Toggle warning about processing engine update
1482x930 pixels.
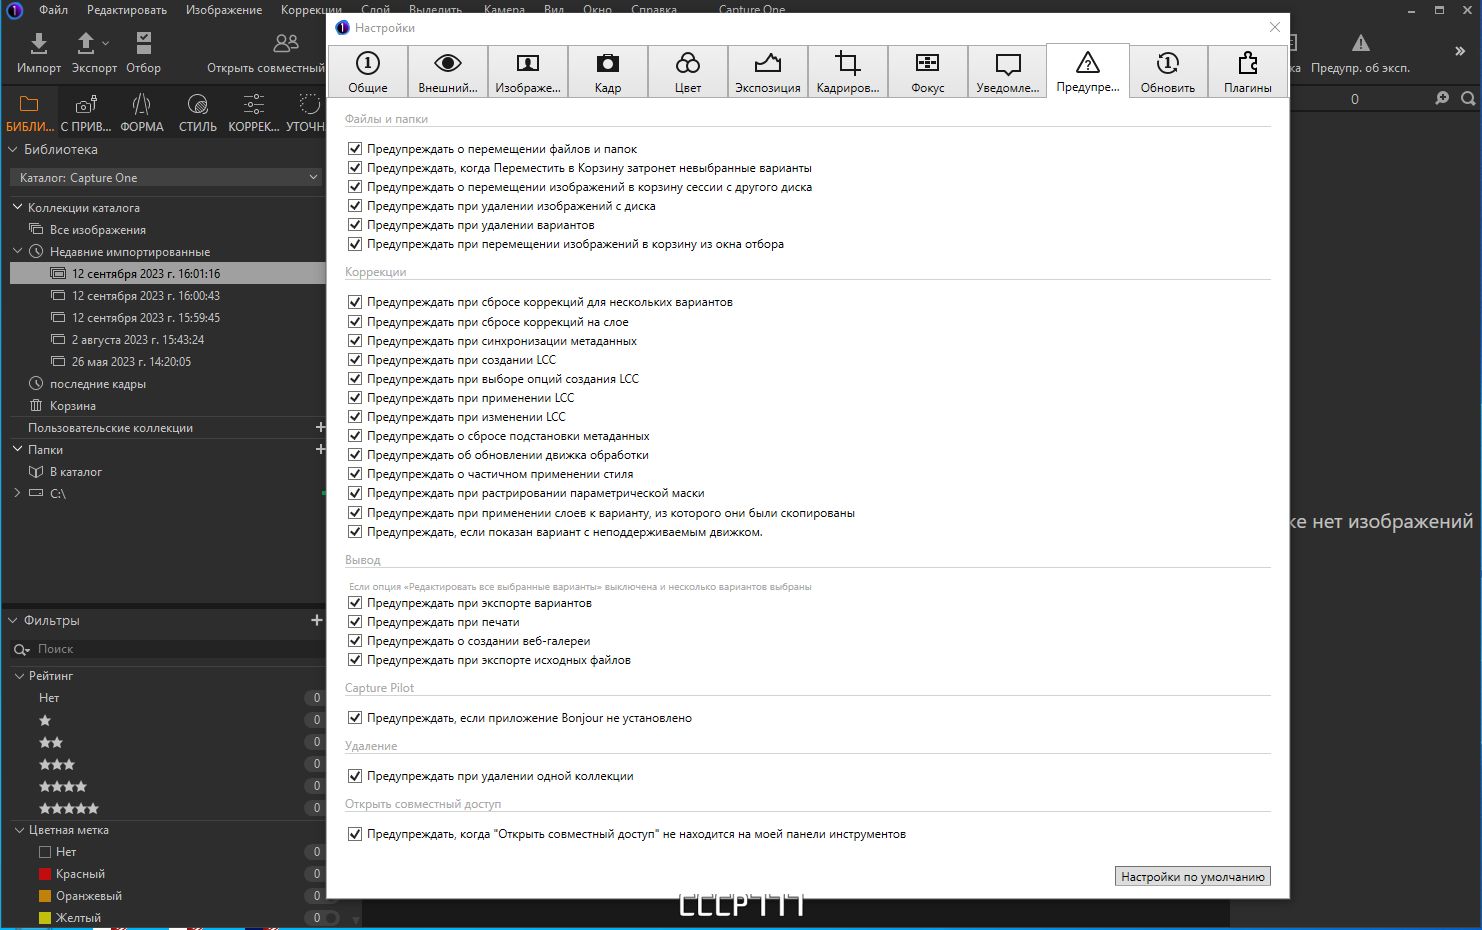tap(355, 454)
